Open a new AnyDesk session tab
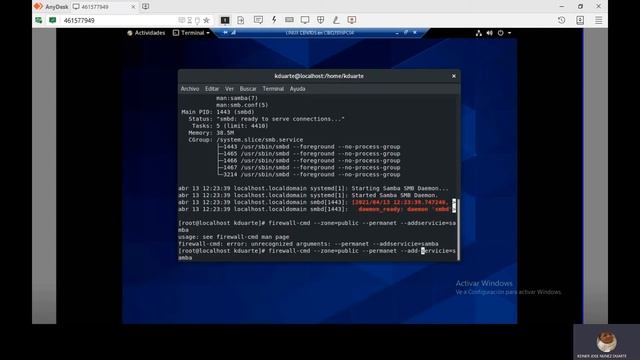The height and width of the screenshot is (360, 640). click(145, 7)
